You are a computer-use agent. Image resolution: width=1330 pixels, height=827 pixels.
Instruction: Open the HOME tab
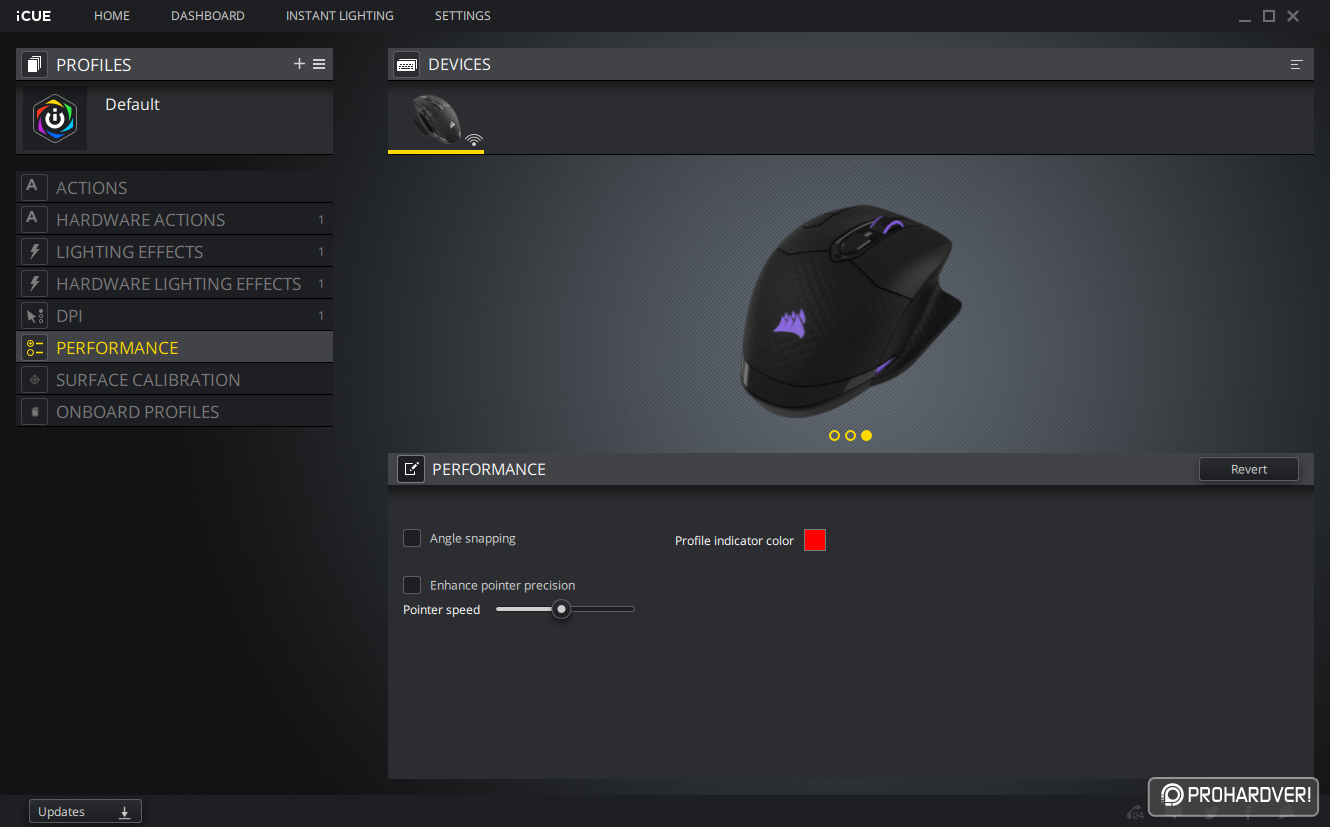coord(112,16)
